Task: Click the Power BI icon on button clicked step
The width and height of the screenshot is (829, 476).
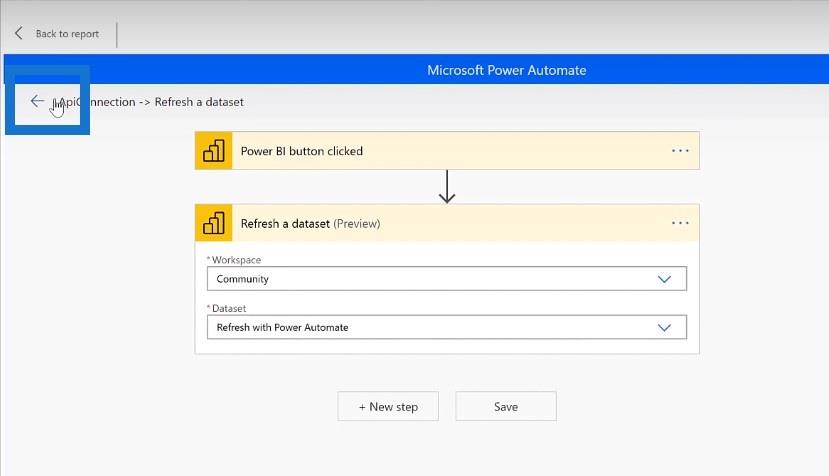Action: coord(214,151)
